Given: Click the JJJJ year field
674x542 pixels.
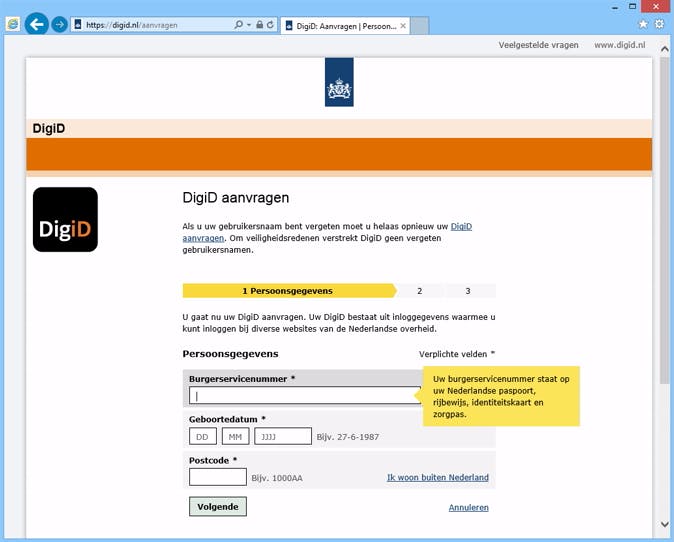Looking at the screenshot, I should (x=283, y=436).
